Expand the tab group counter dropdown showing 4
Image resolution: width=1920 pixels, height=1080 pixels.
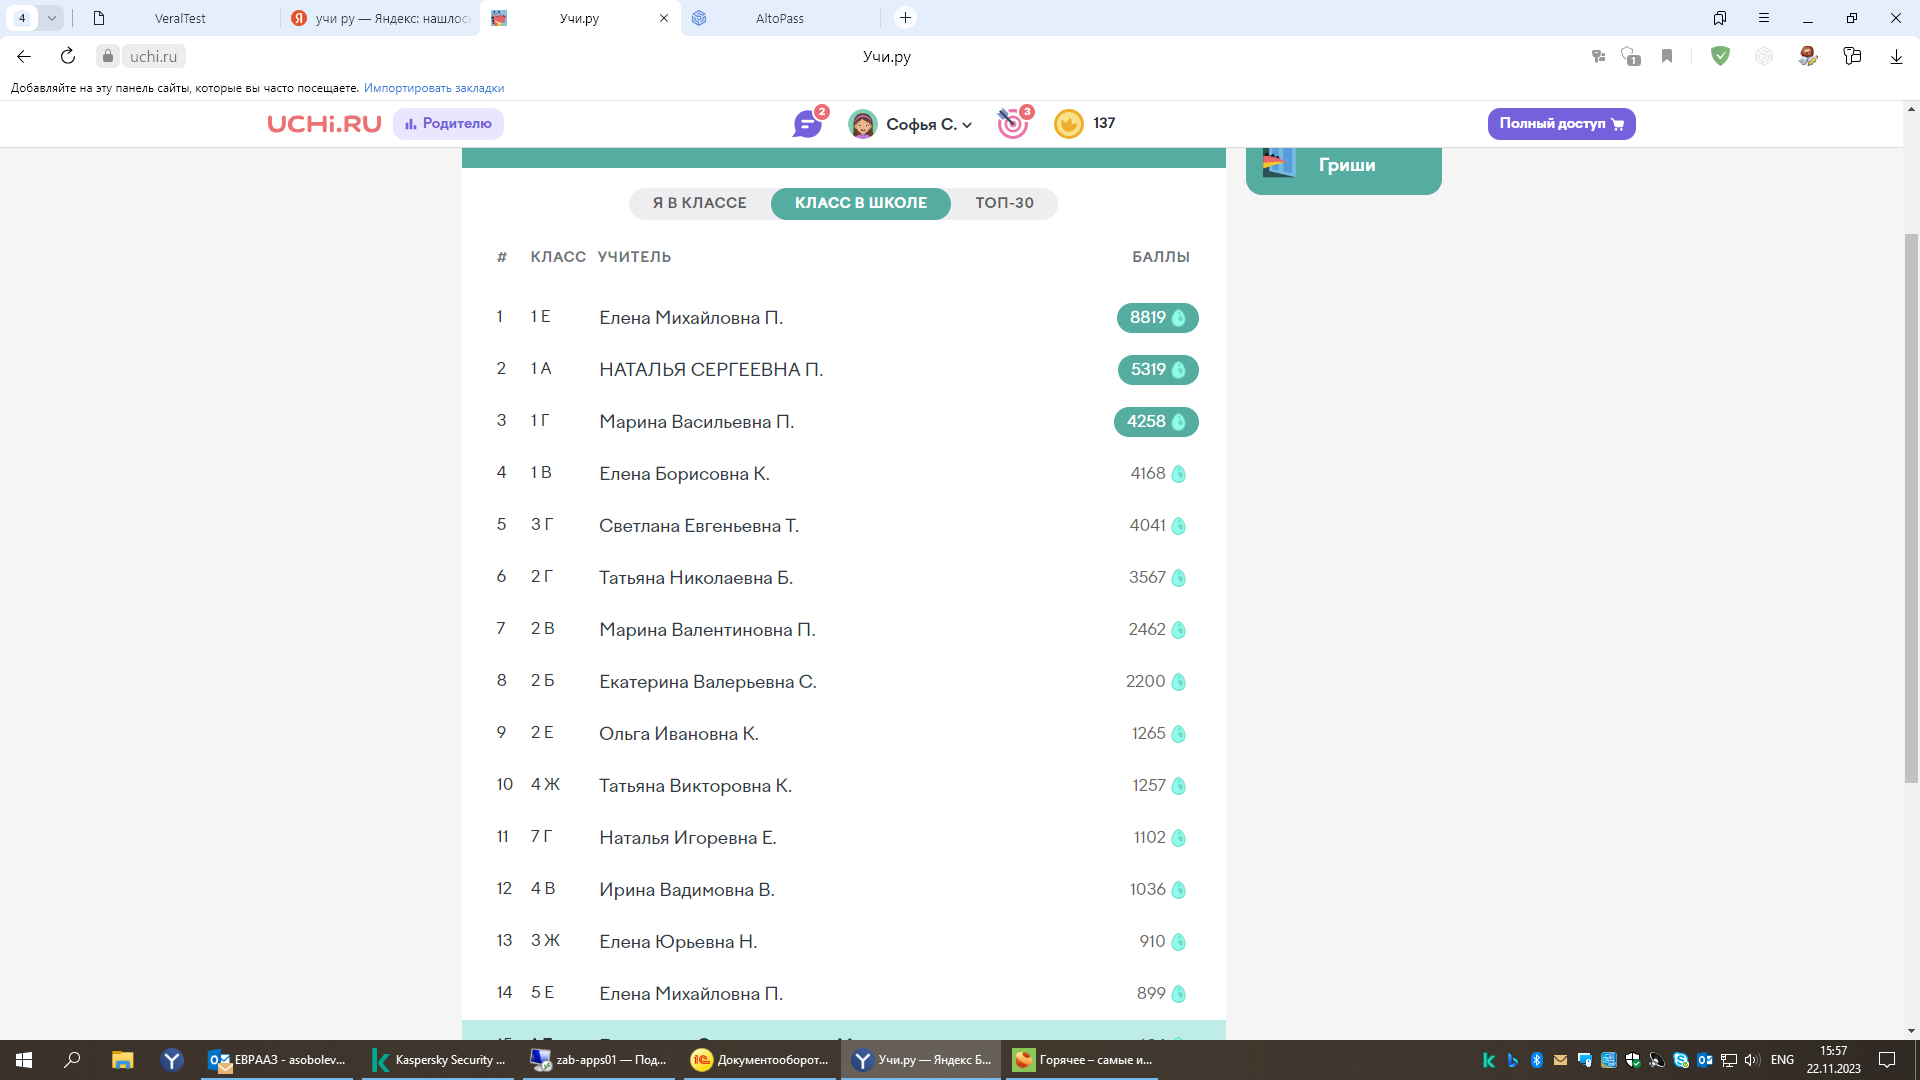[x=51, y=18]
